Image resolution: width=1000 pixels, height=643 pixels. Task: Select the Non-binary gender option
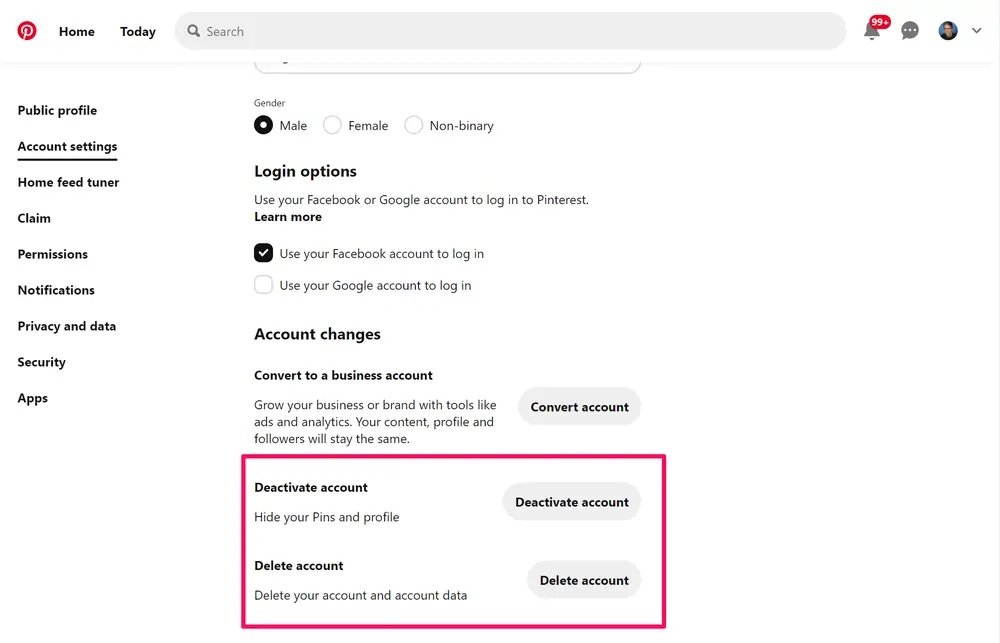click(x=413, y=125)
